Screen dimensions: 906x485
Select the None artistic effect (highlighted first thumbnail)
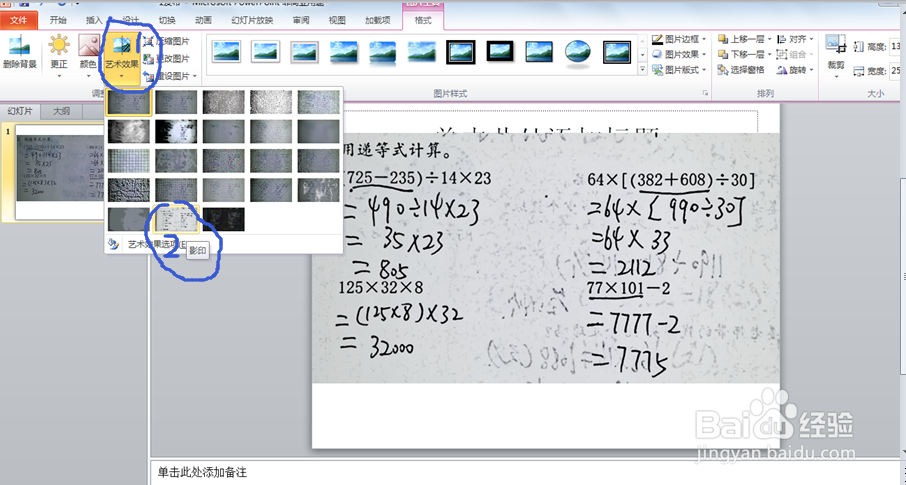129,102
